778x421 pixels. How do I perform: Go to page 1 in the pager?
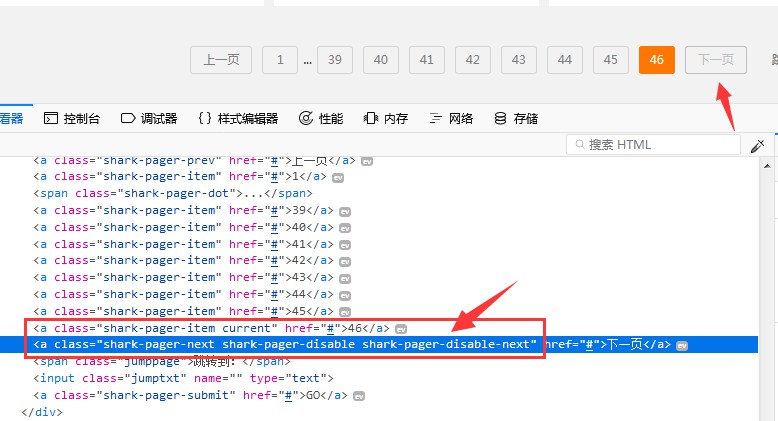(280, 60)
